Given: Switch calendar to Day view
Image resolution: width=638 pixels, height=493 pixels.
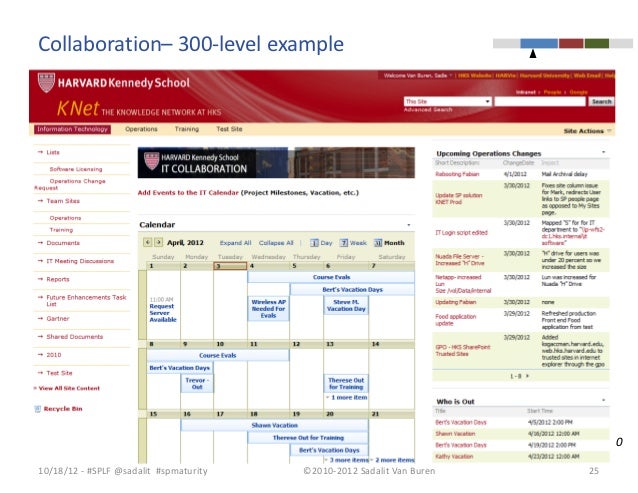Looking at the screenshot, I should 321,243.
